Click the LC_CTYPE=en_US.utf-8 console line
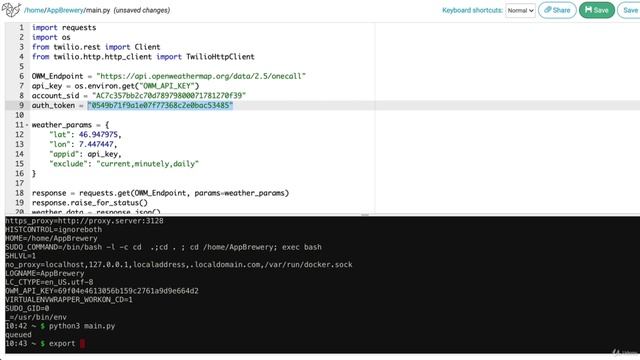 [49, 282]
